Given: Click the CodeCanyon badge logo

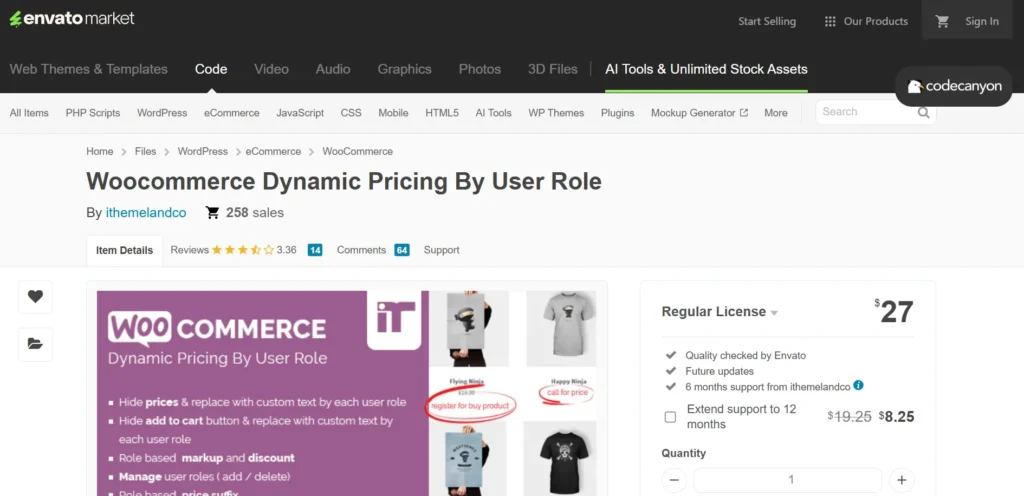Looking at the screenshot, I should [954, 86].
